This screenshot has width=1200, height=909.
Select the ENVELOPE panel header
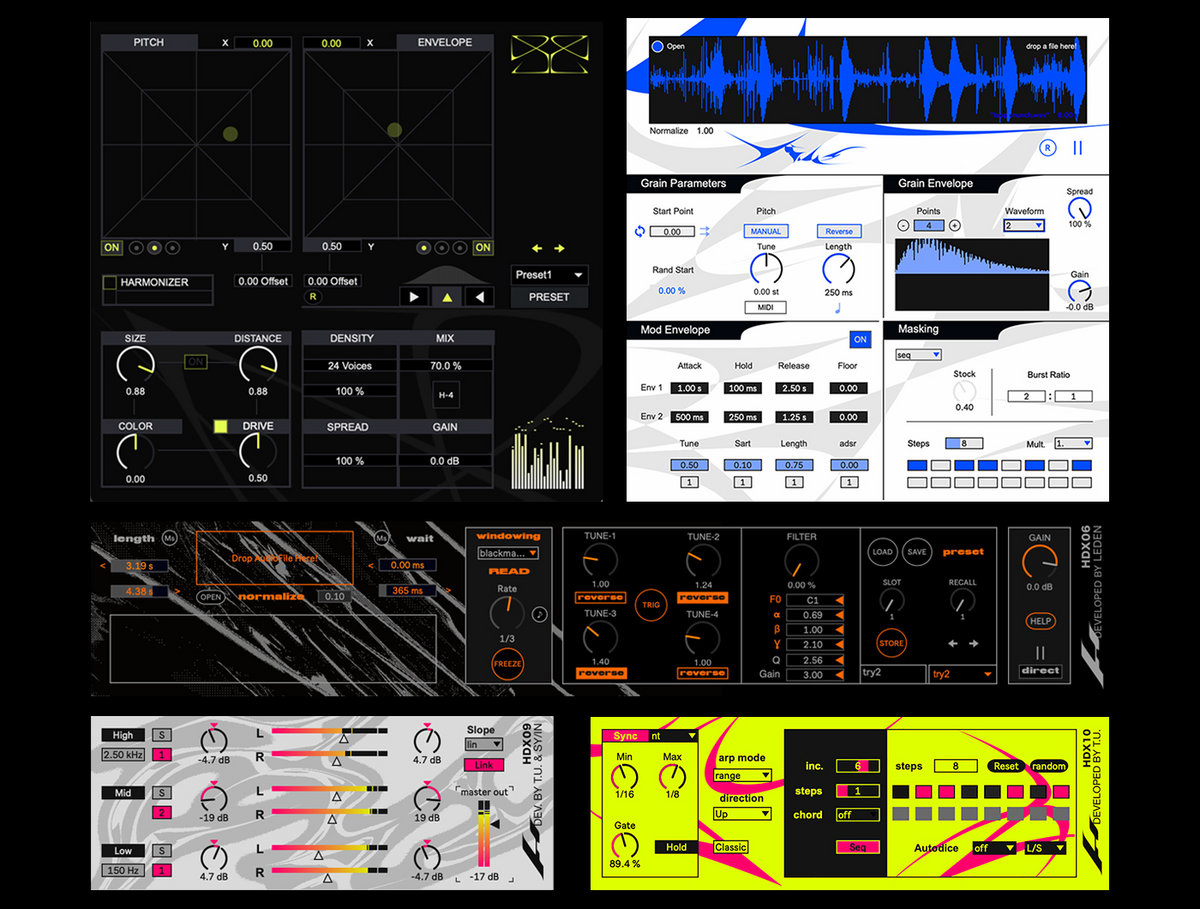444,43
